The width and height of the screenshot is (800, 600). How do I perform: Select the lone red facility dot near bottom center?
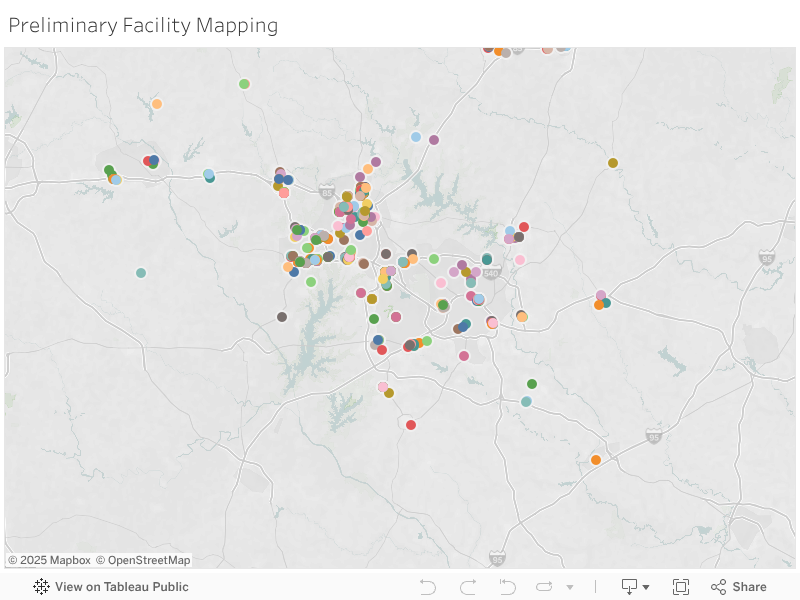[410, 424]
